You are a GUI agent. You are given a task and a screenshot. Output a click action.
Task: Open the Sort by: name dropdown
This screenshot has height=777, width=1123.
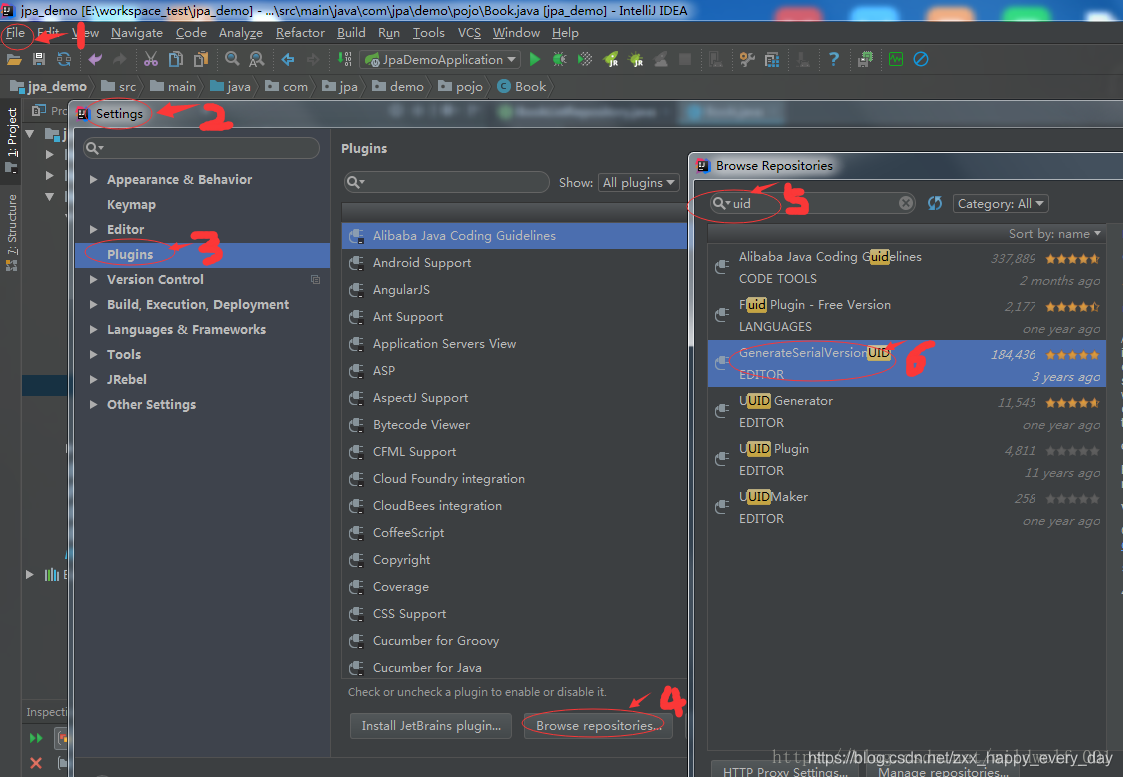1054,233
